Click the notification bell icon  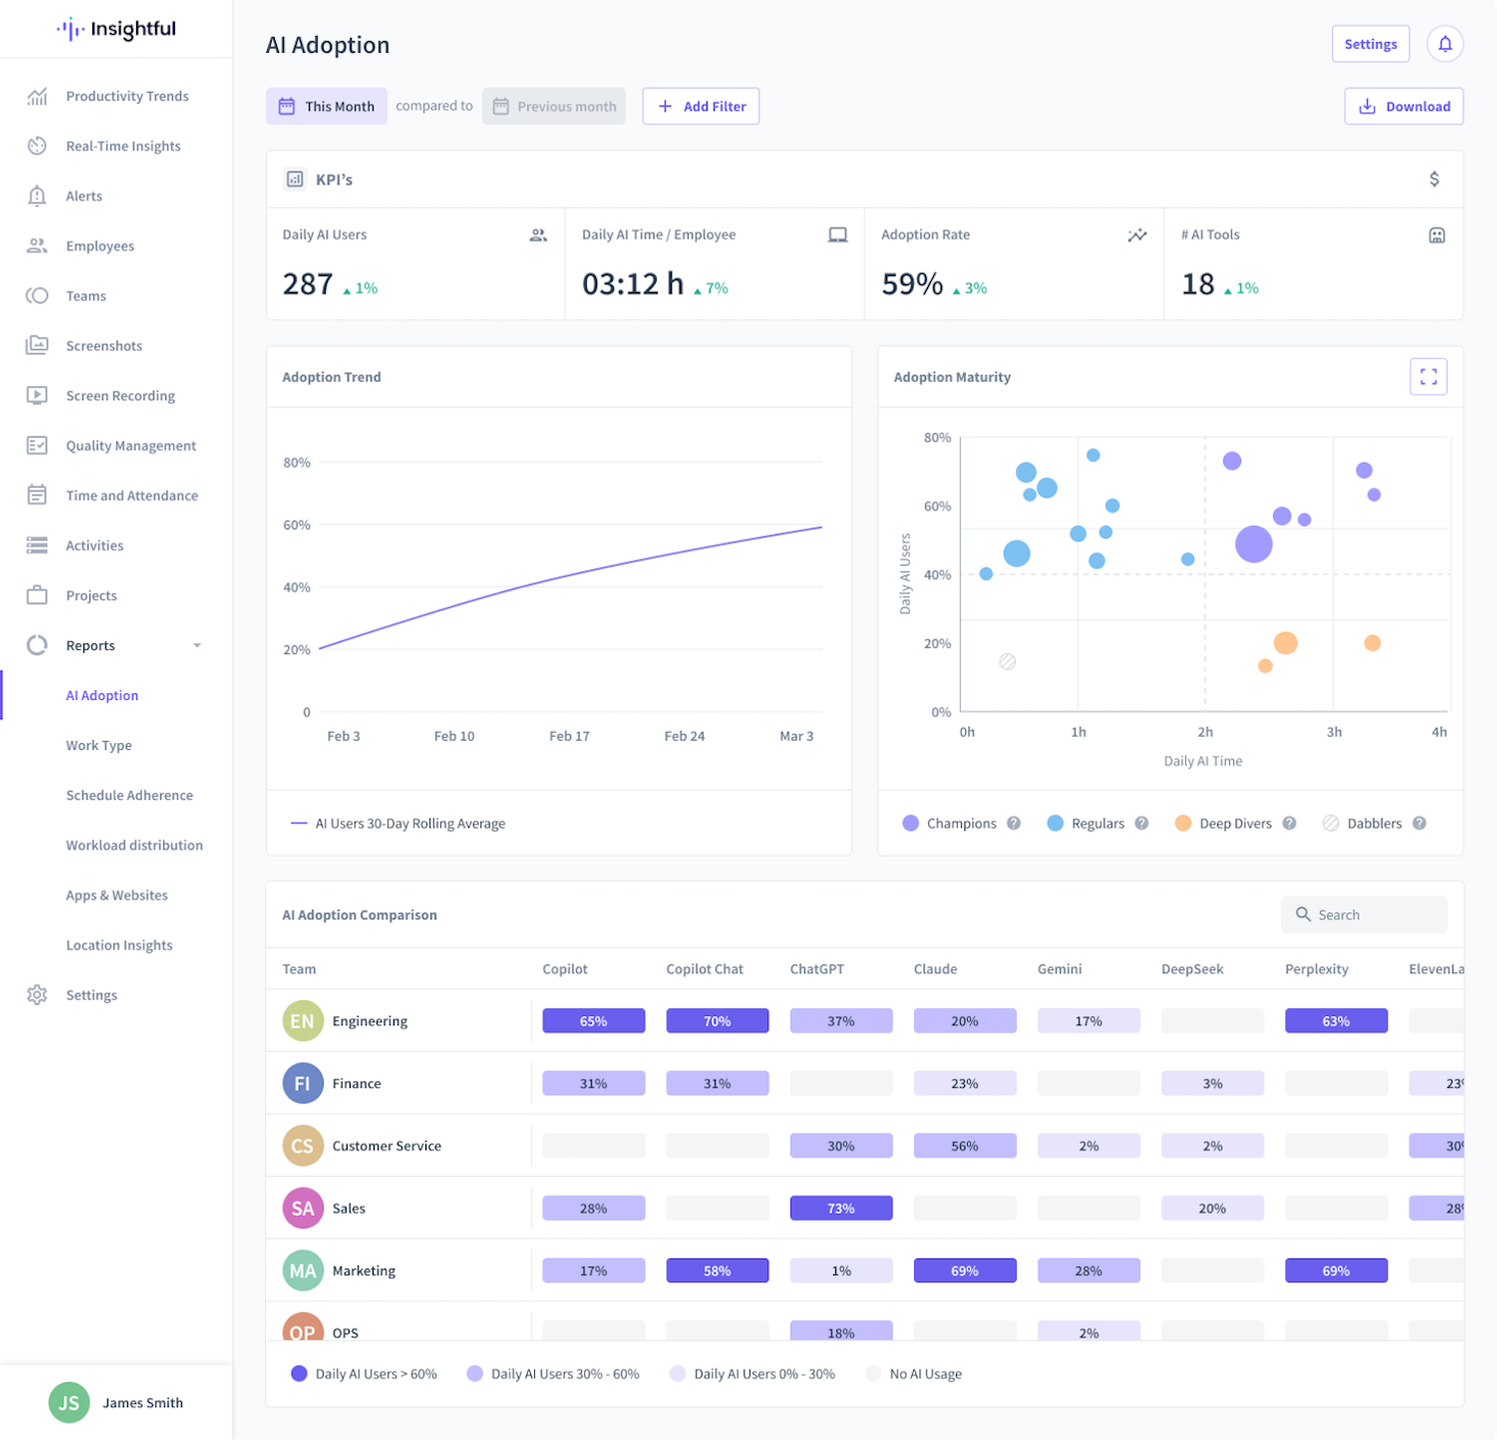[1445, 44]
